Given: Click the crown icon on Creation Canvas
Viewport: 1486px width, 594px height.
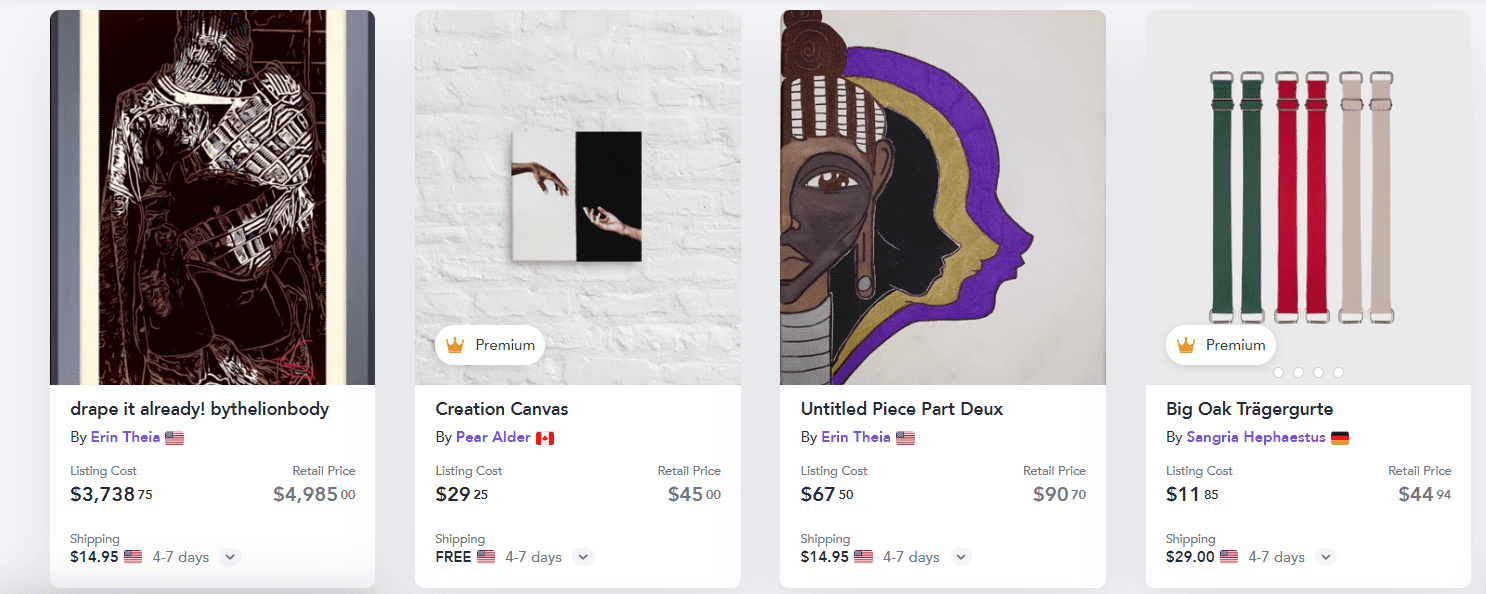Looking at the screenshot, I should pyautogui.click(x=456, y=345).
